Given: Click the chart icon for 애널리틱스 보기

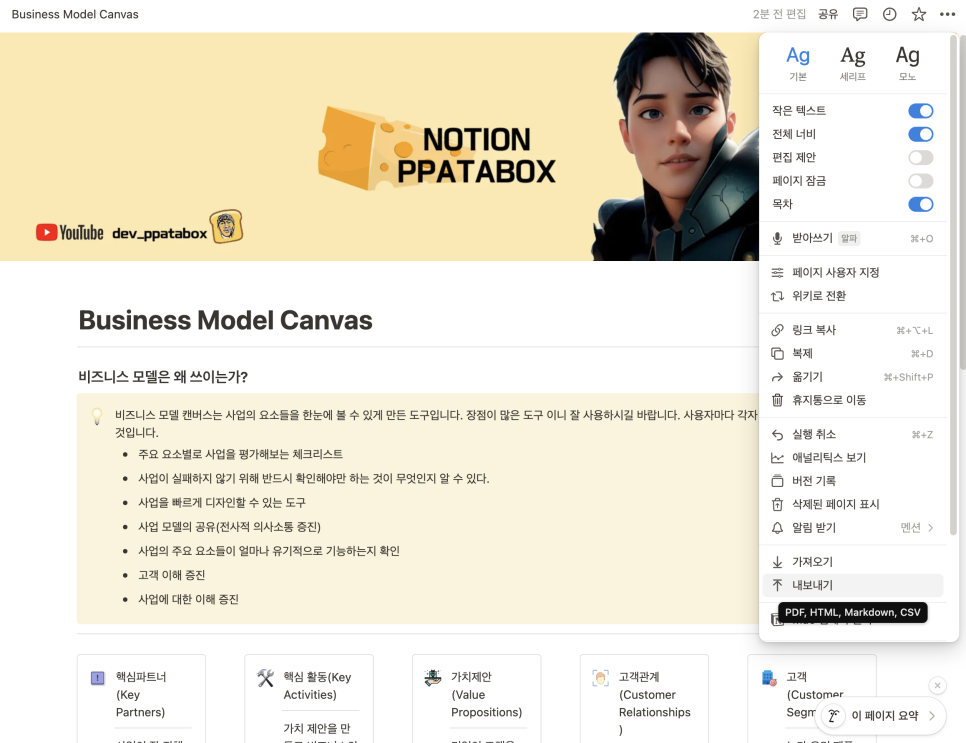Looking at the screenshot, I should (777, 458).
